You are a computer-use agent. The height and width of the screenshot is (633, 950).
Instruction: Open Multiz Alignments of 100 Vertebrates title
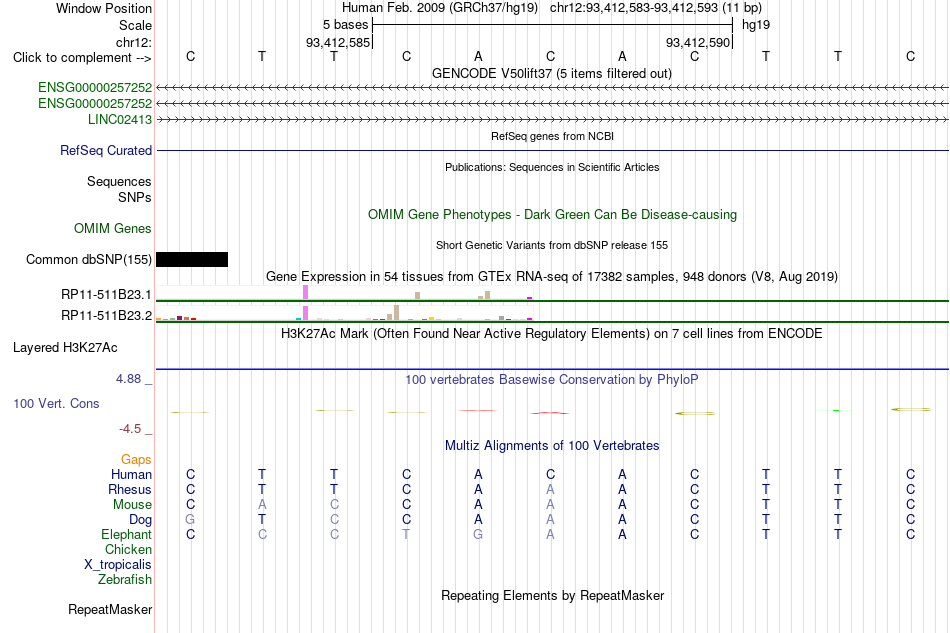pos(552,445)
